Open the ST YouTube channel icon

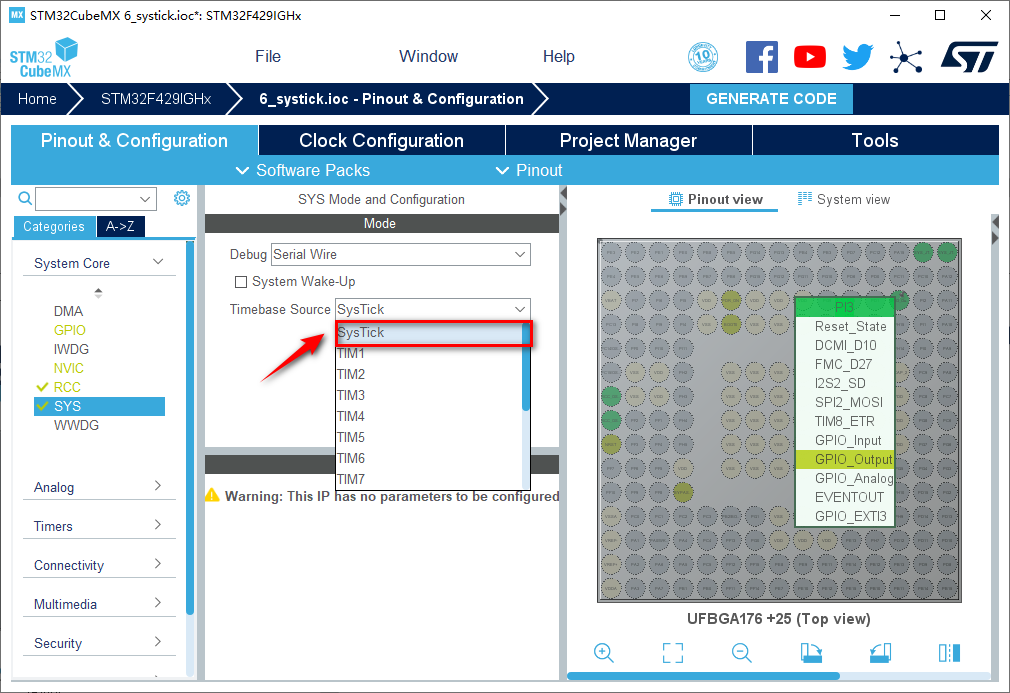(x=810, y=57)
